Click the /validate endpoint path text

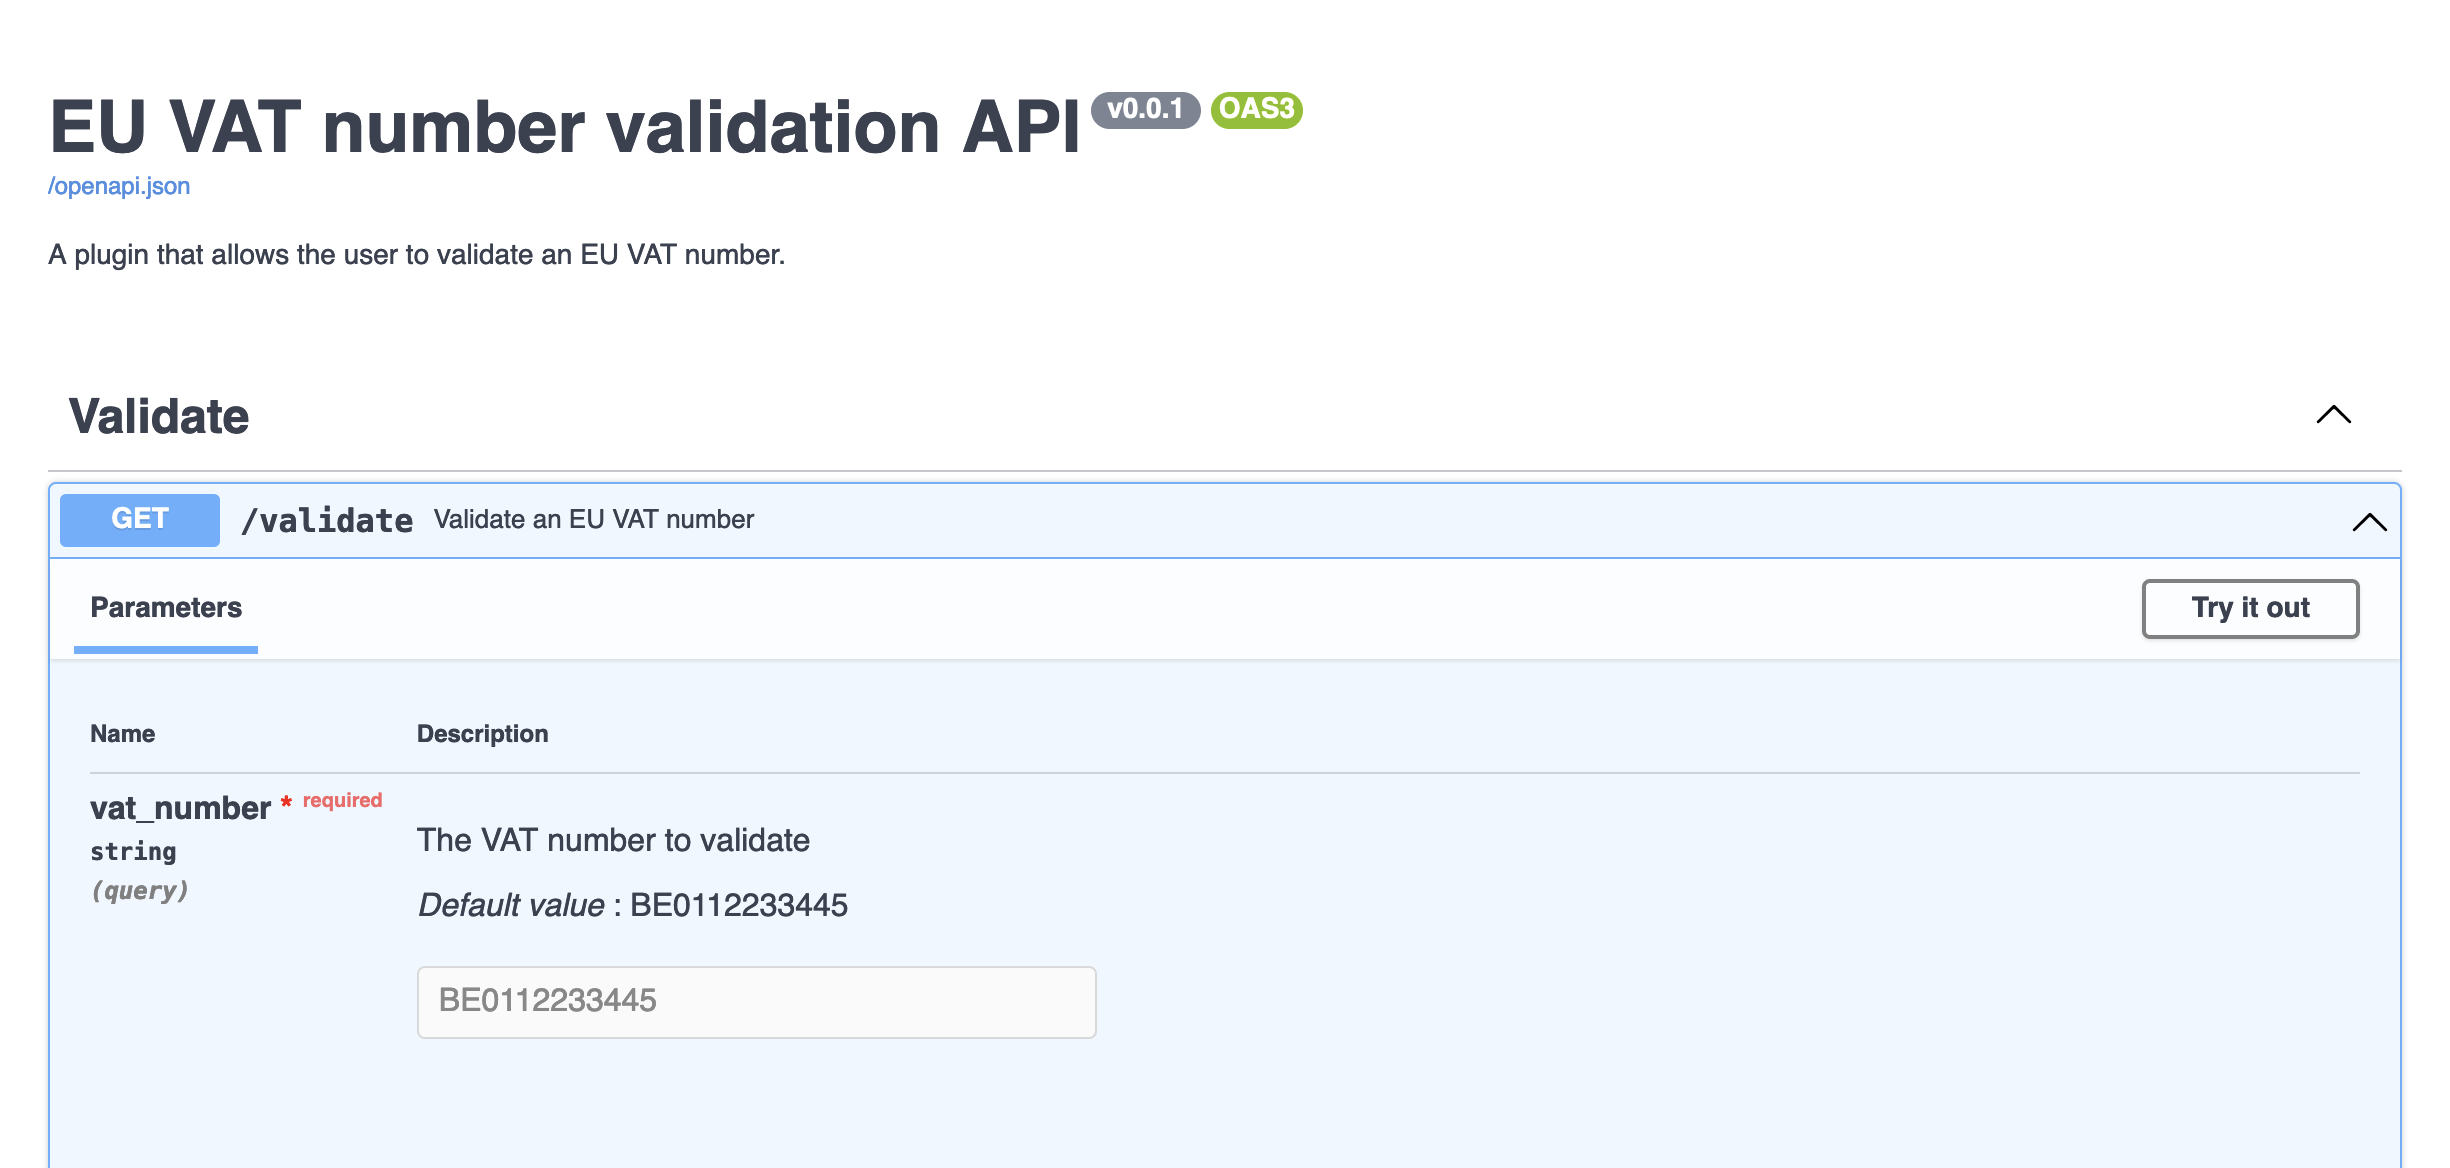point(329,519)
